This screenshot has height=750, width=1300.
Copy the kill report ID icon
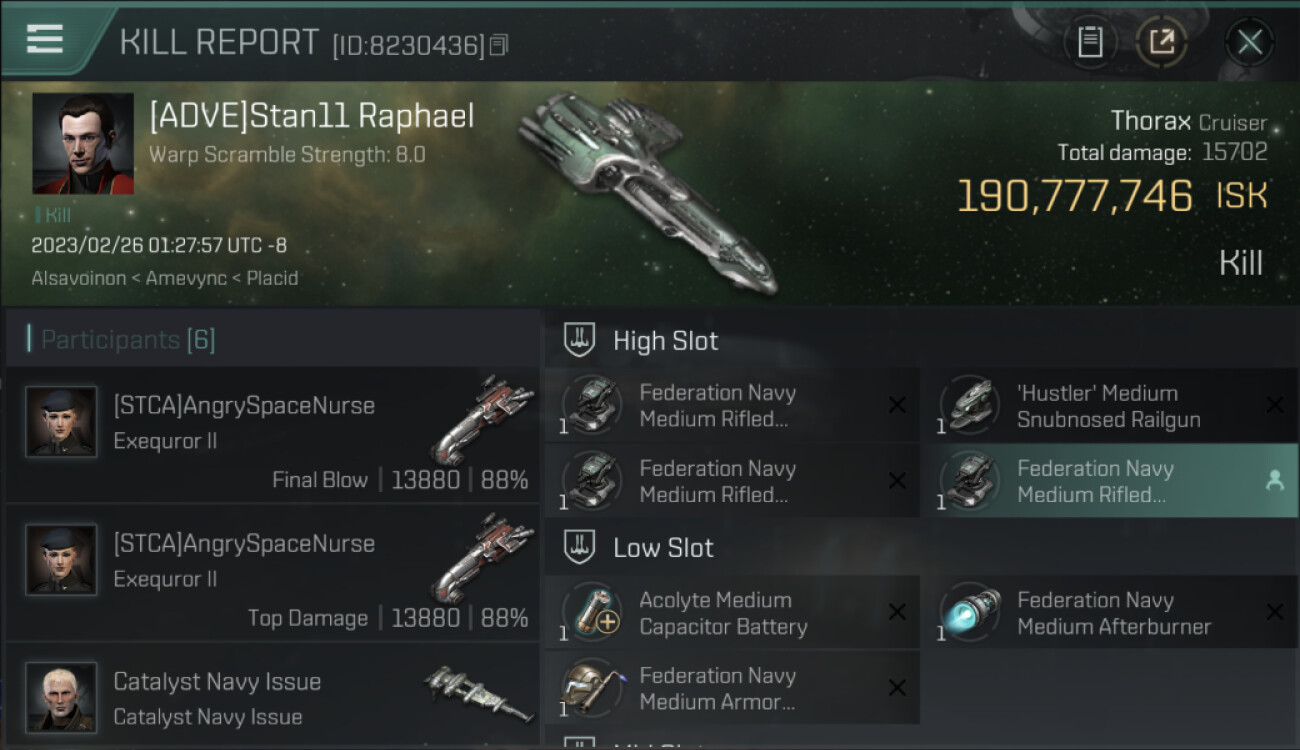click(x=499, y=45)
